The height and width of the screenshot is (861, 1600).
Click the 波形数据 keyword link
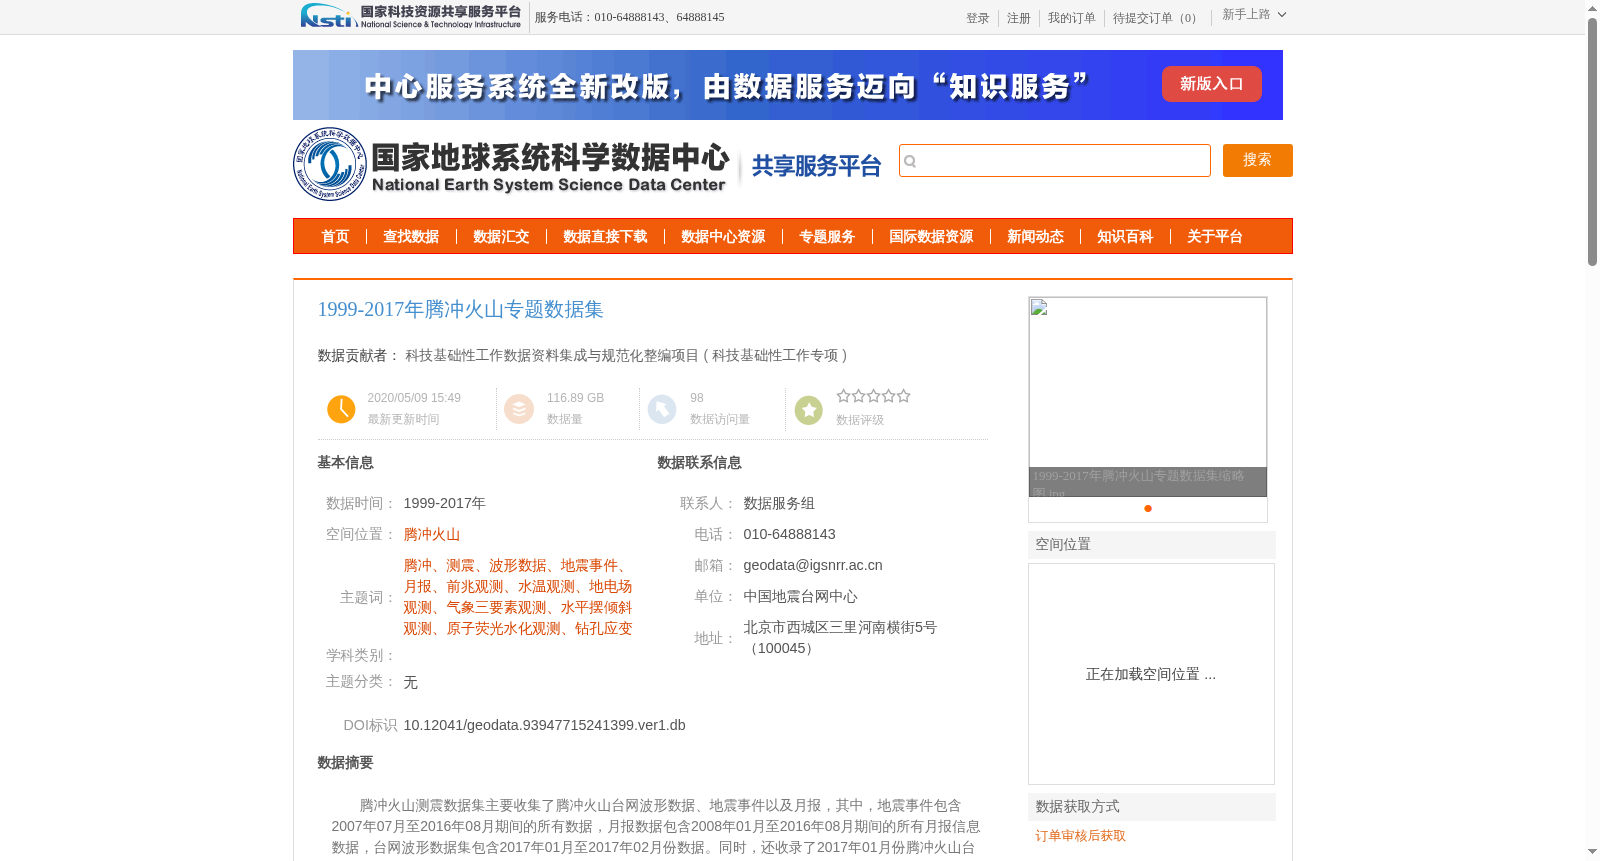tap(517, 565)
